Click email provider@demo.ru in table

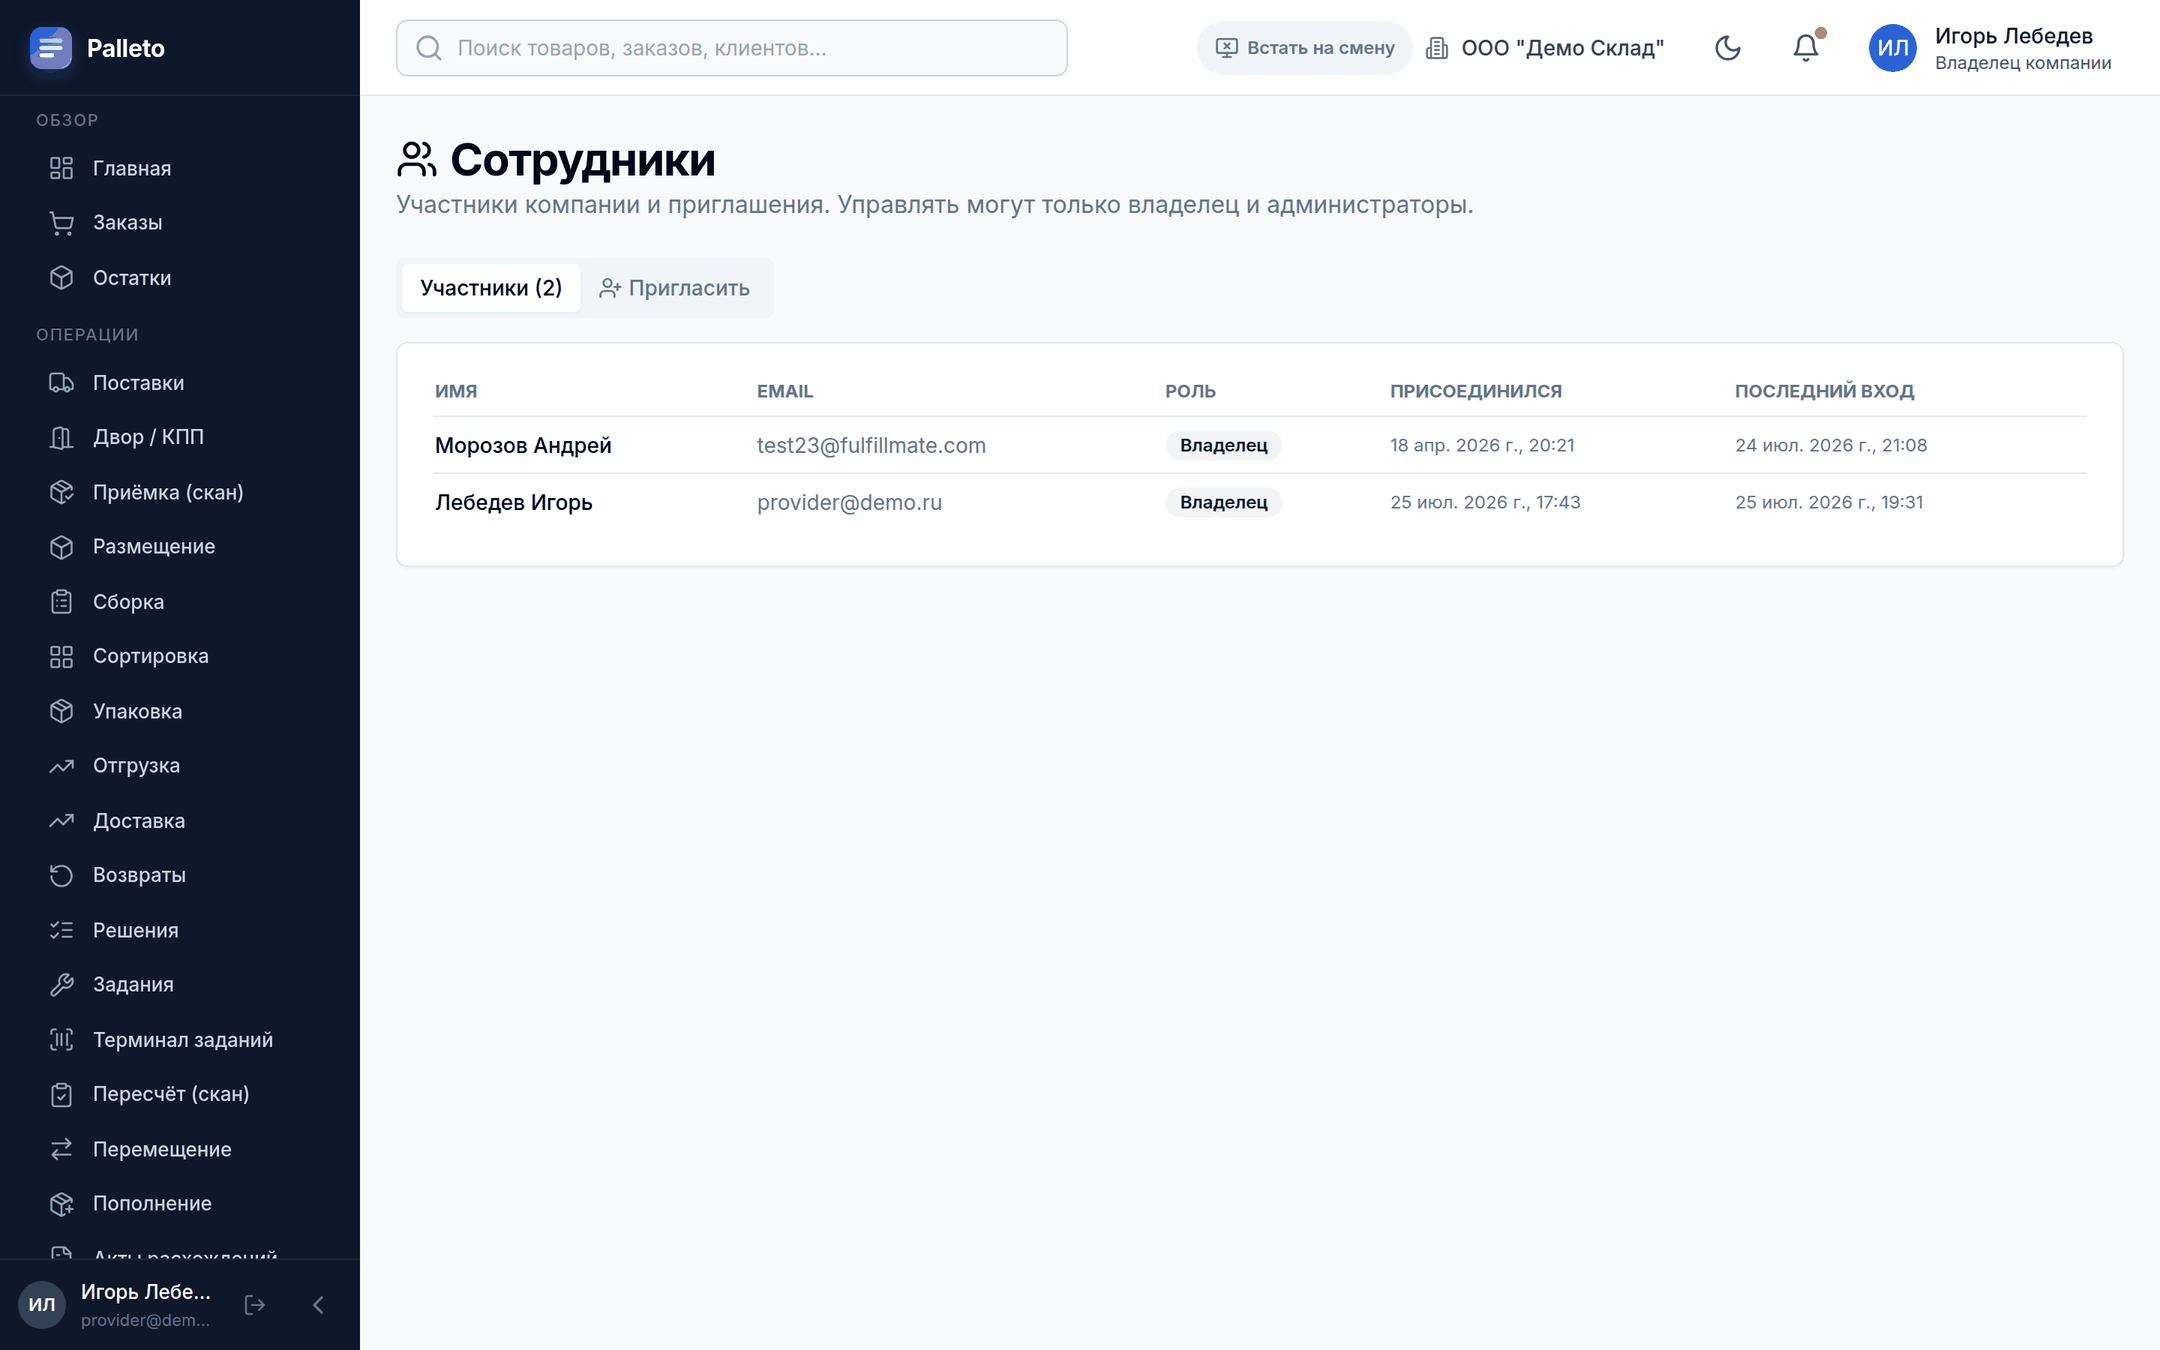pos(849,502)
